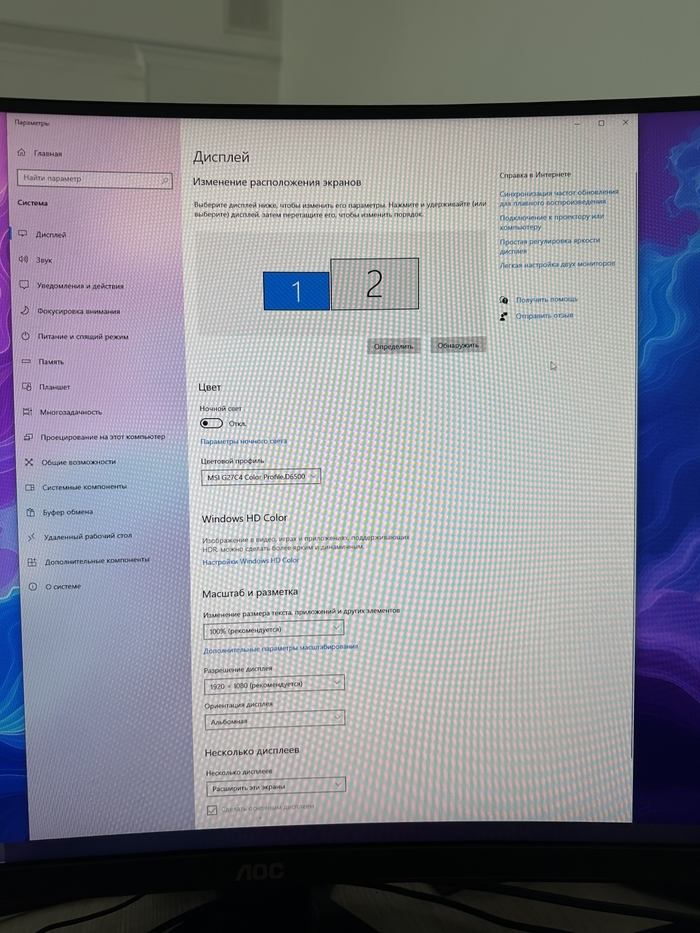Click the search magnifier icon in sidebar
The image size is (700, 933).
coord(165,179)
